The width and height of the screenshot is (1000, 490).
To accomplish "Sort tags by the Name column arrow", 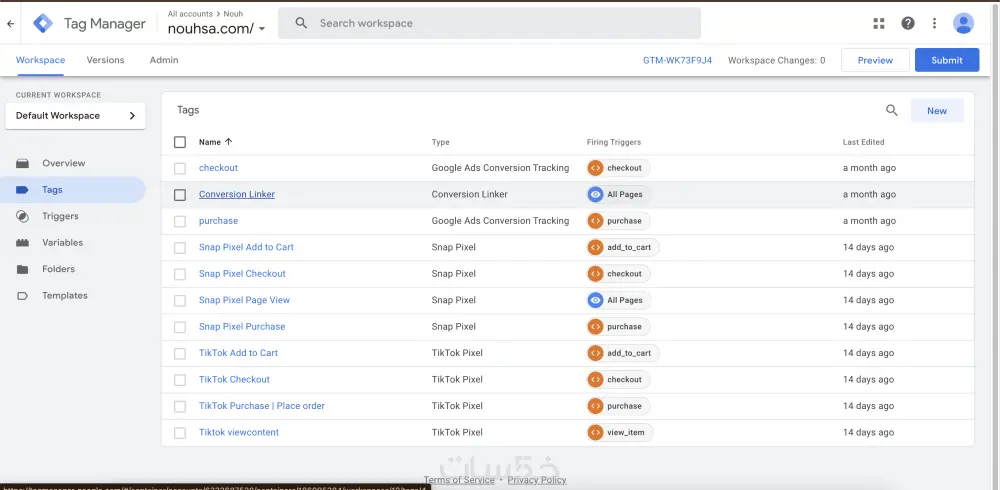I will [x=228, y=142].
